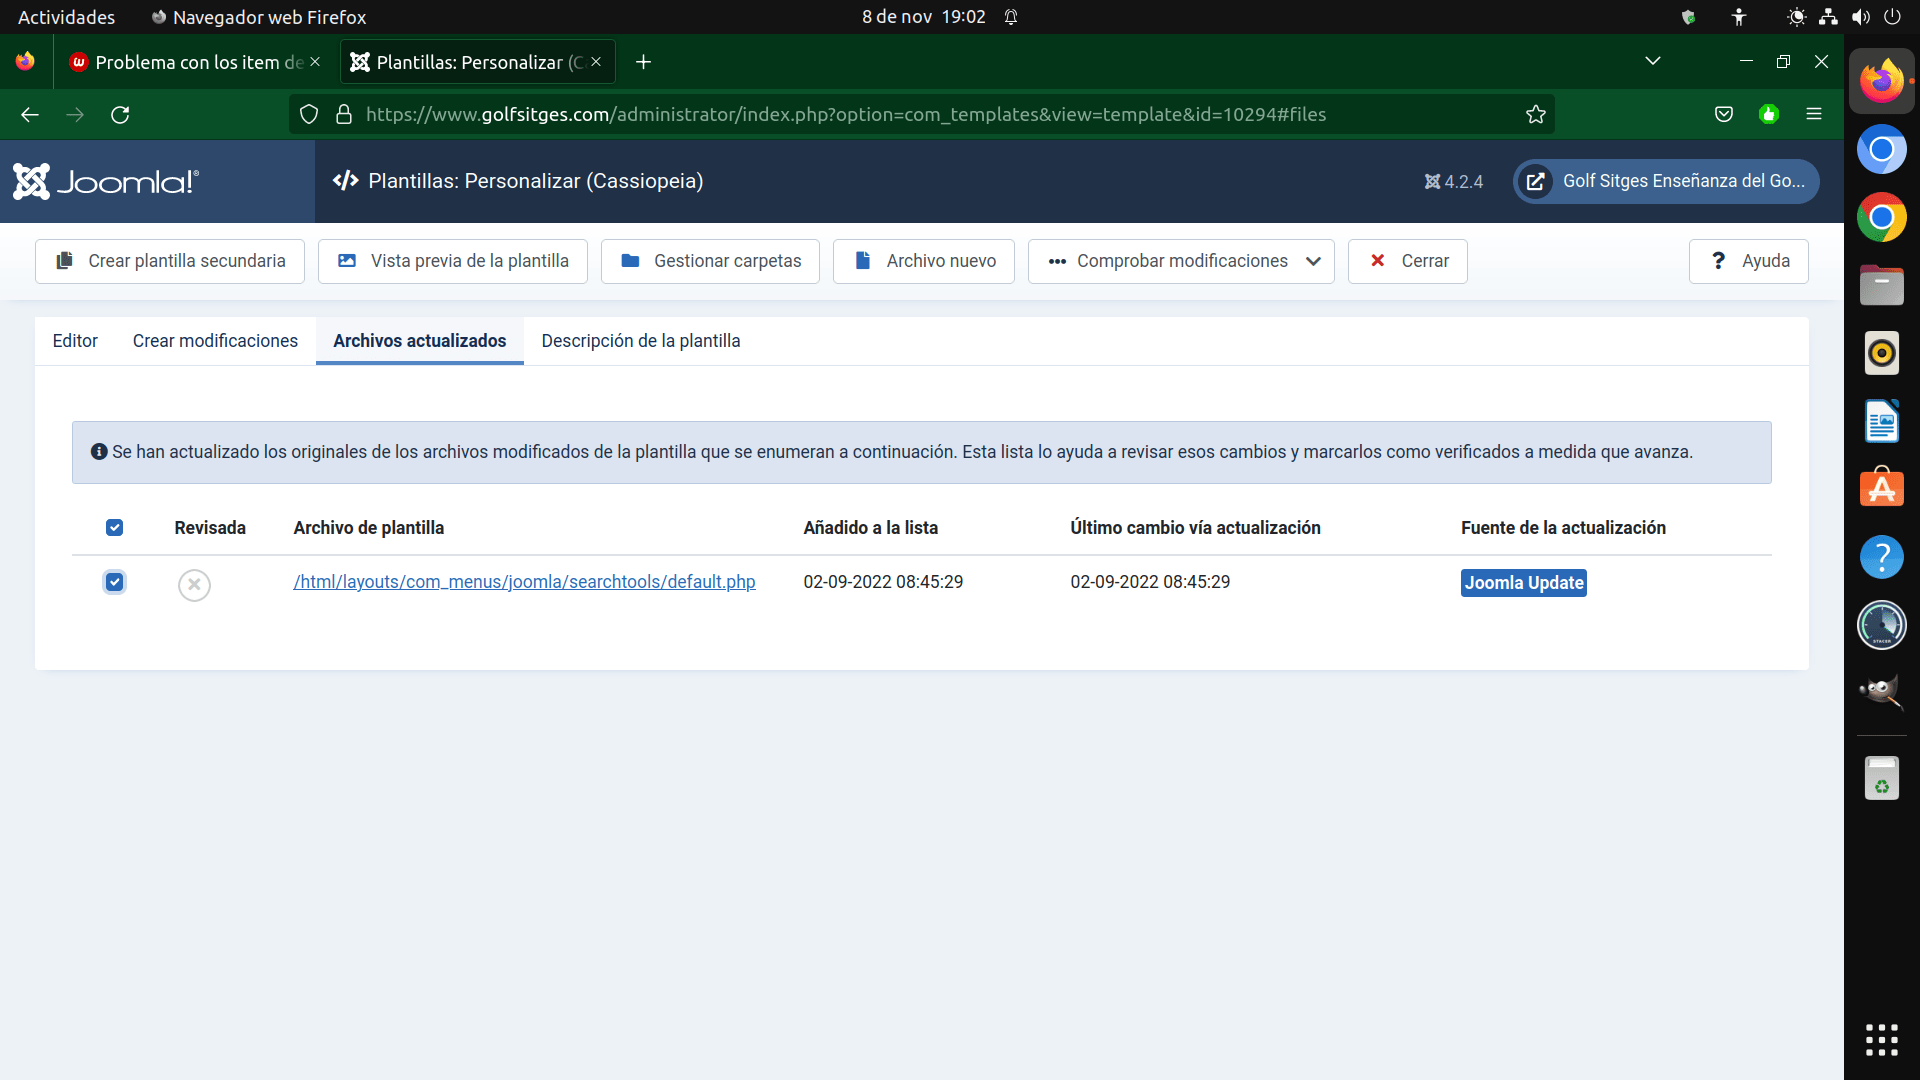The height and width of the screenshot is (1080, 1920).
Task: Click the Añadido a la lista column header
Action: pos(870,528)
